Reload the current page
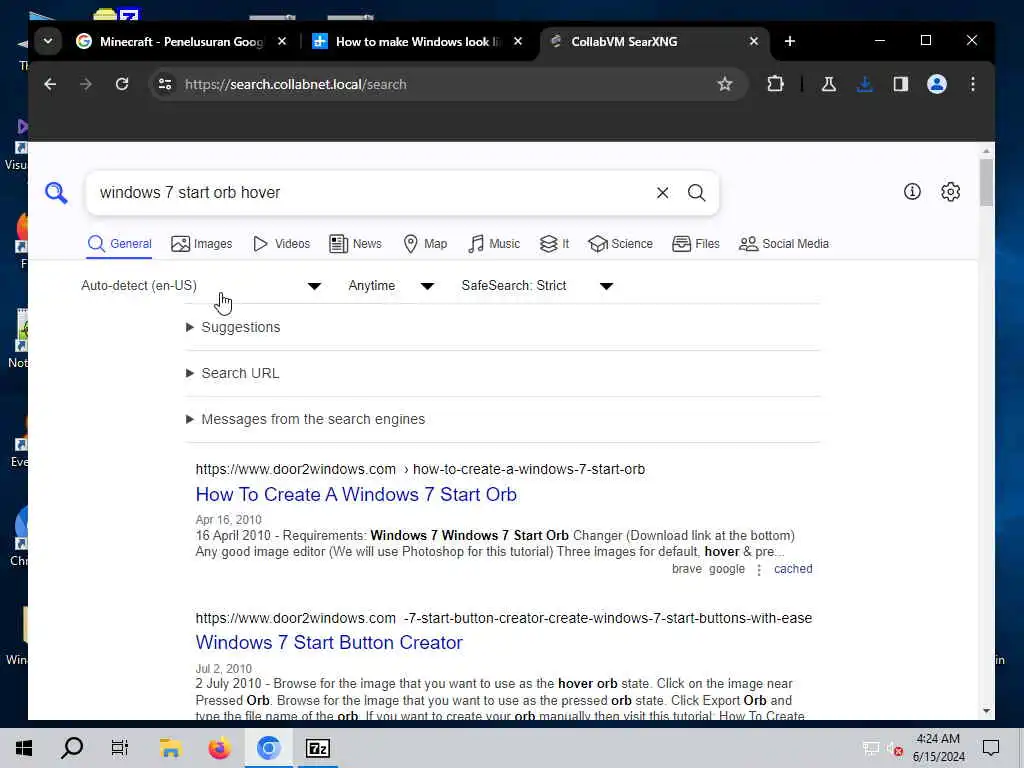The image size is (1024, 768). 121,84
